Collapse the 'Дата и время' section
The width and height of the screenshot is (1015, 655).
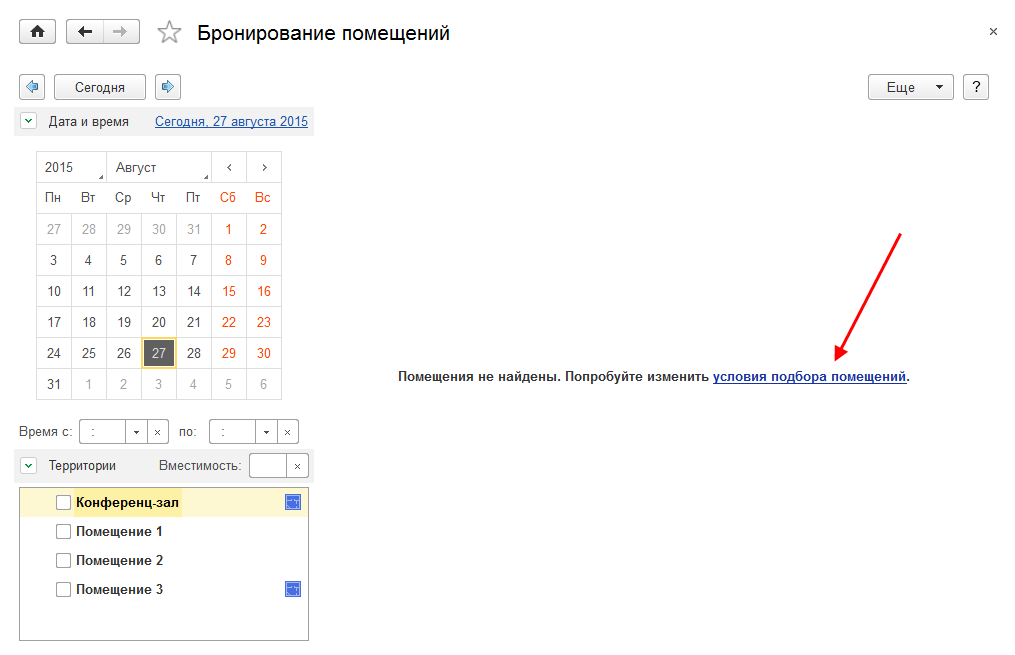(x=28, y=121)
